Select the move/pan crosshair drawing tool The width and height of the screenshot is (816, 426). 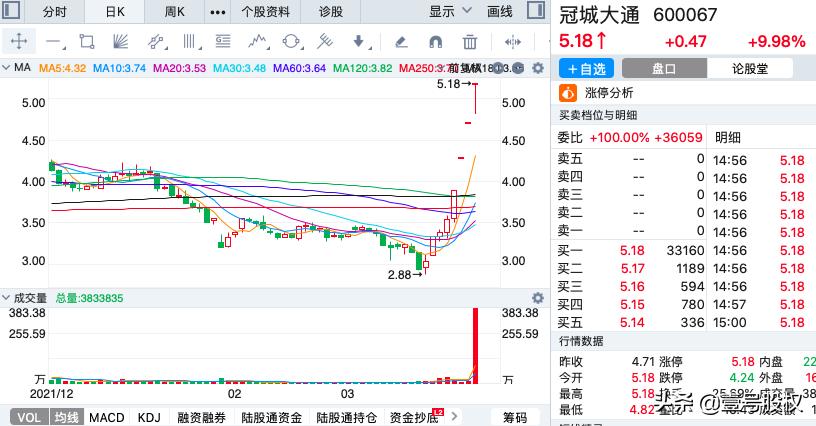19,41
